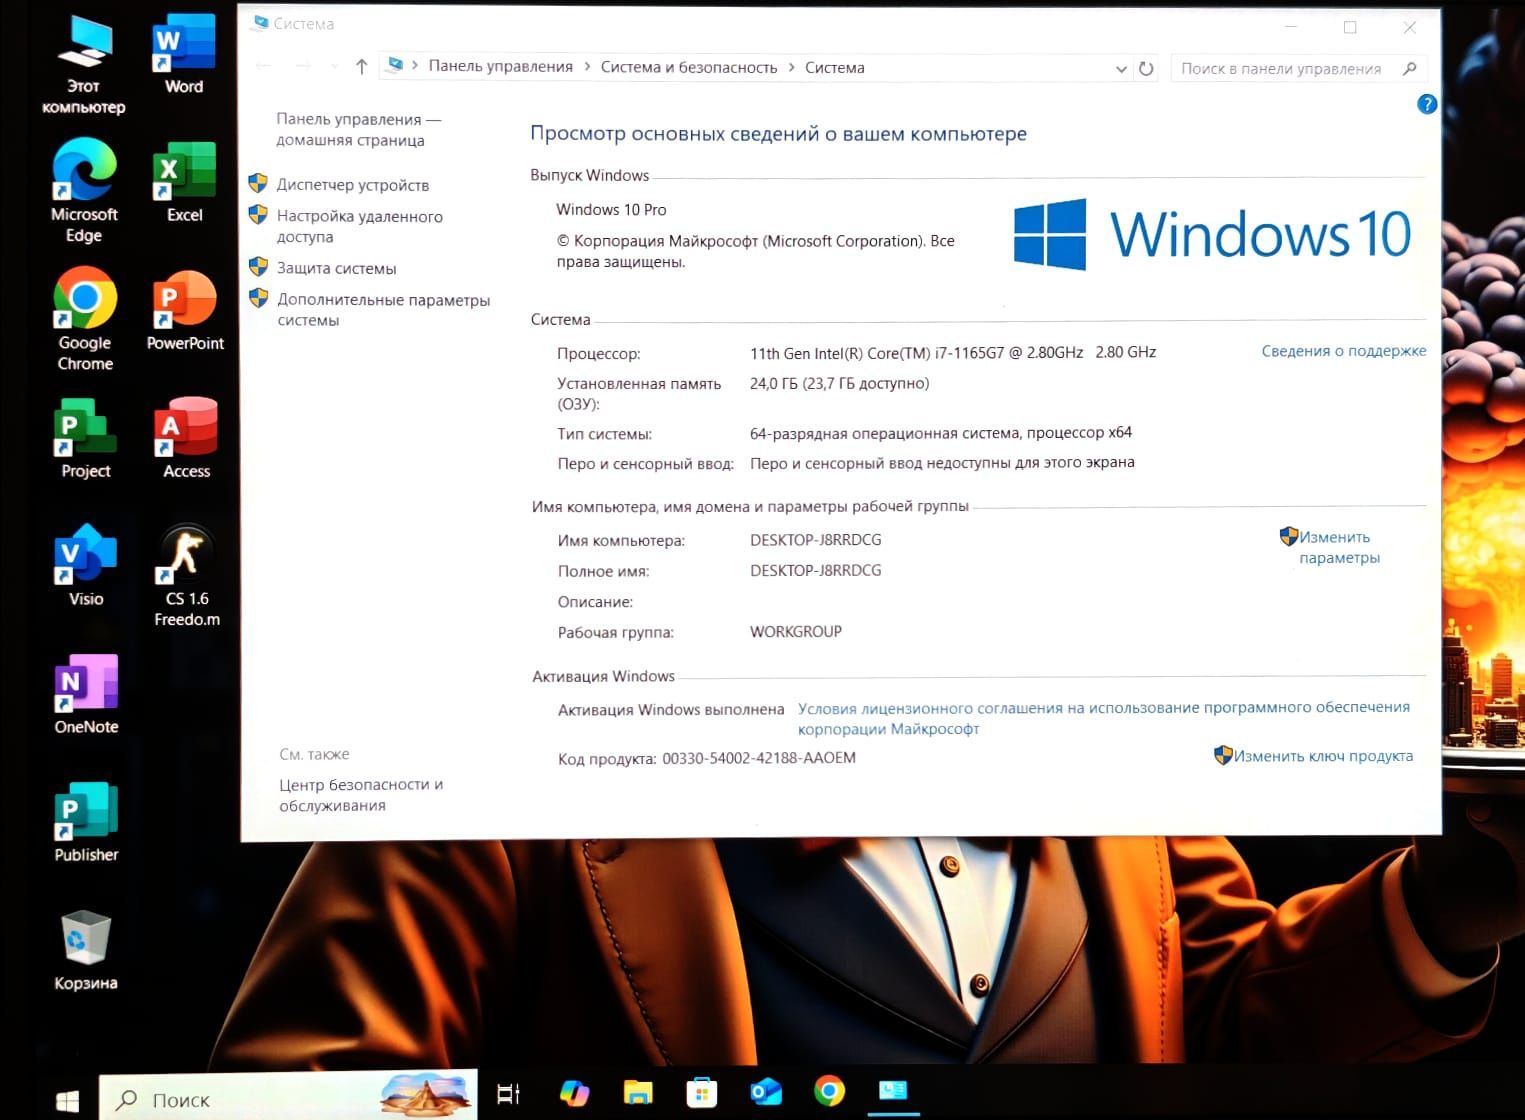
Task: Select the Корзина recycle bin icon
Action: click(86, 950)
